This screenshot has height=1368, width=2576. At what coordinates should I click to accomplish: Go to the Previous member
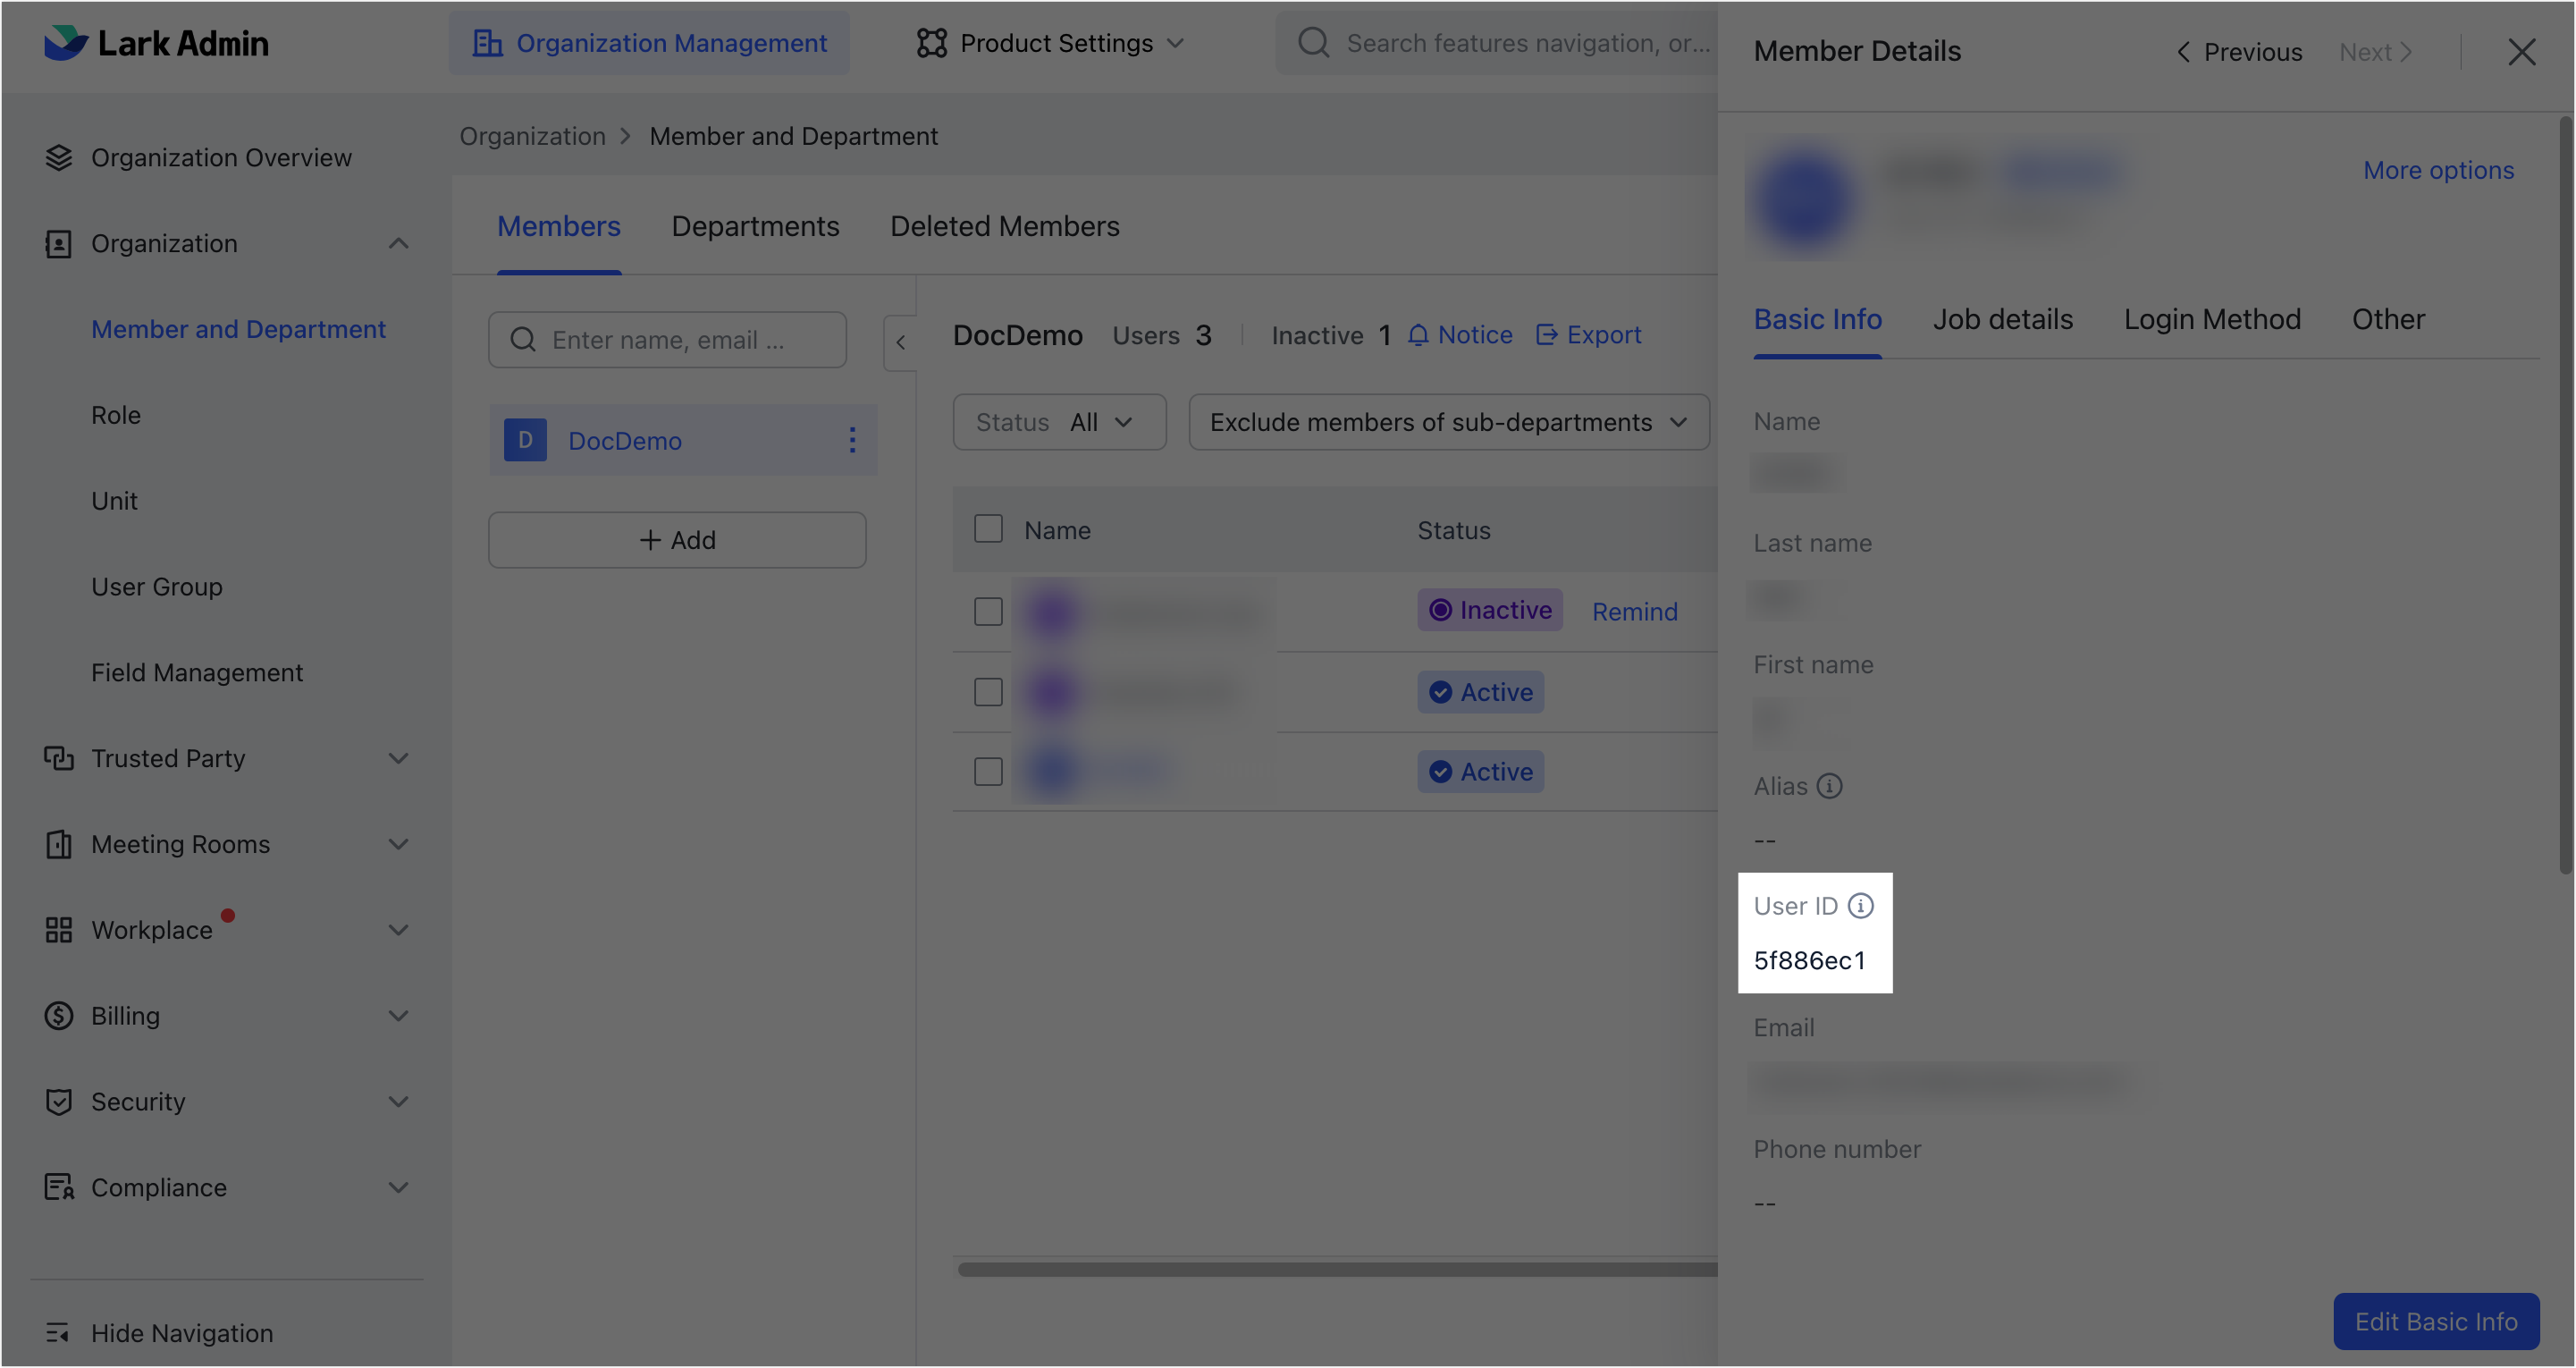(x=2240, y=52)
